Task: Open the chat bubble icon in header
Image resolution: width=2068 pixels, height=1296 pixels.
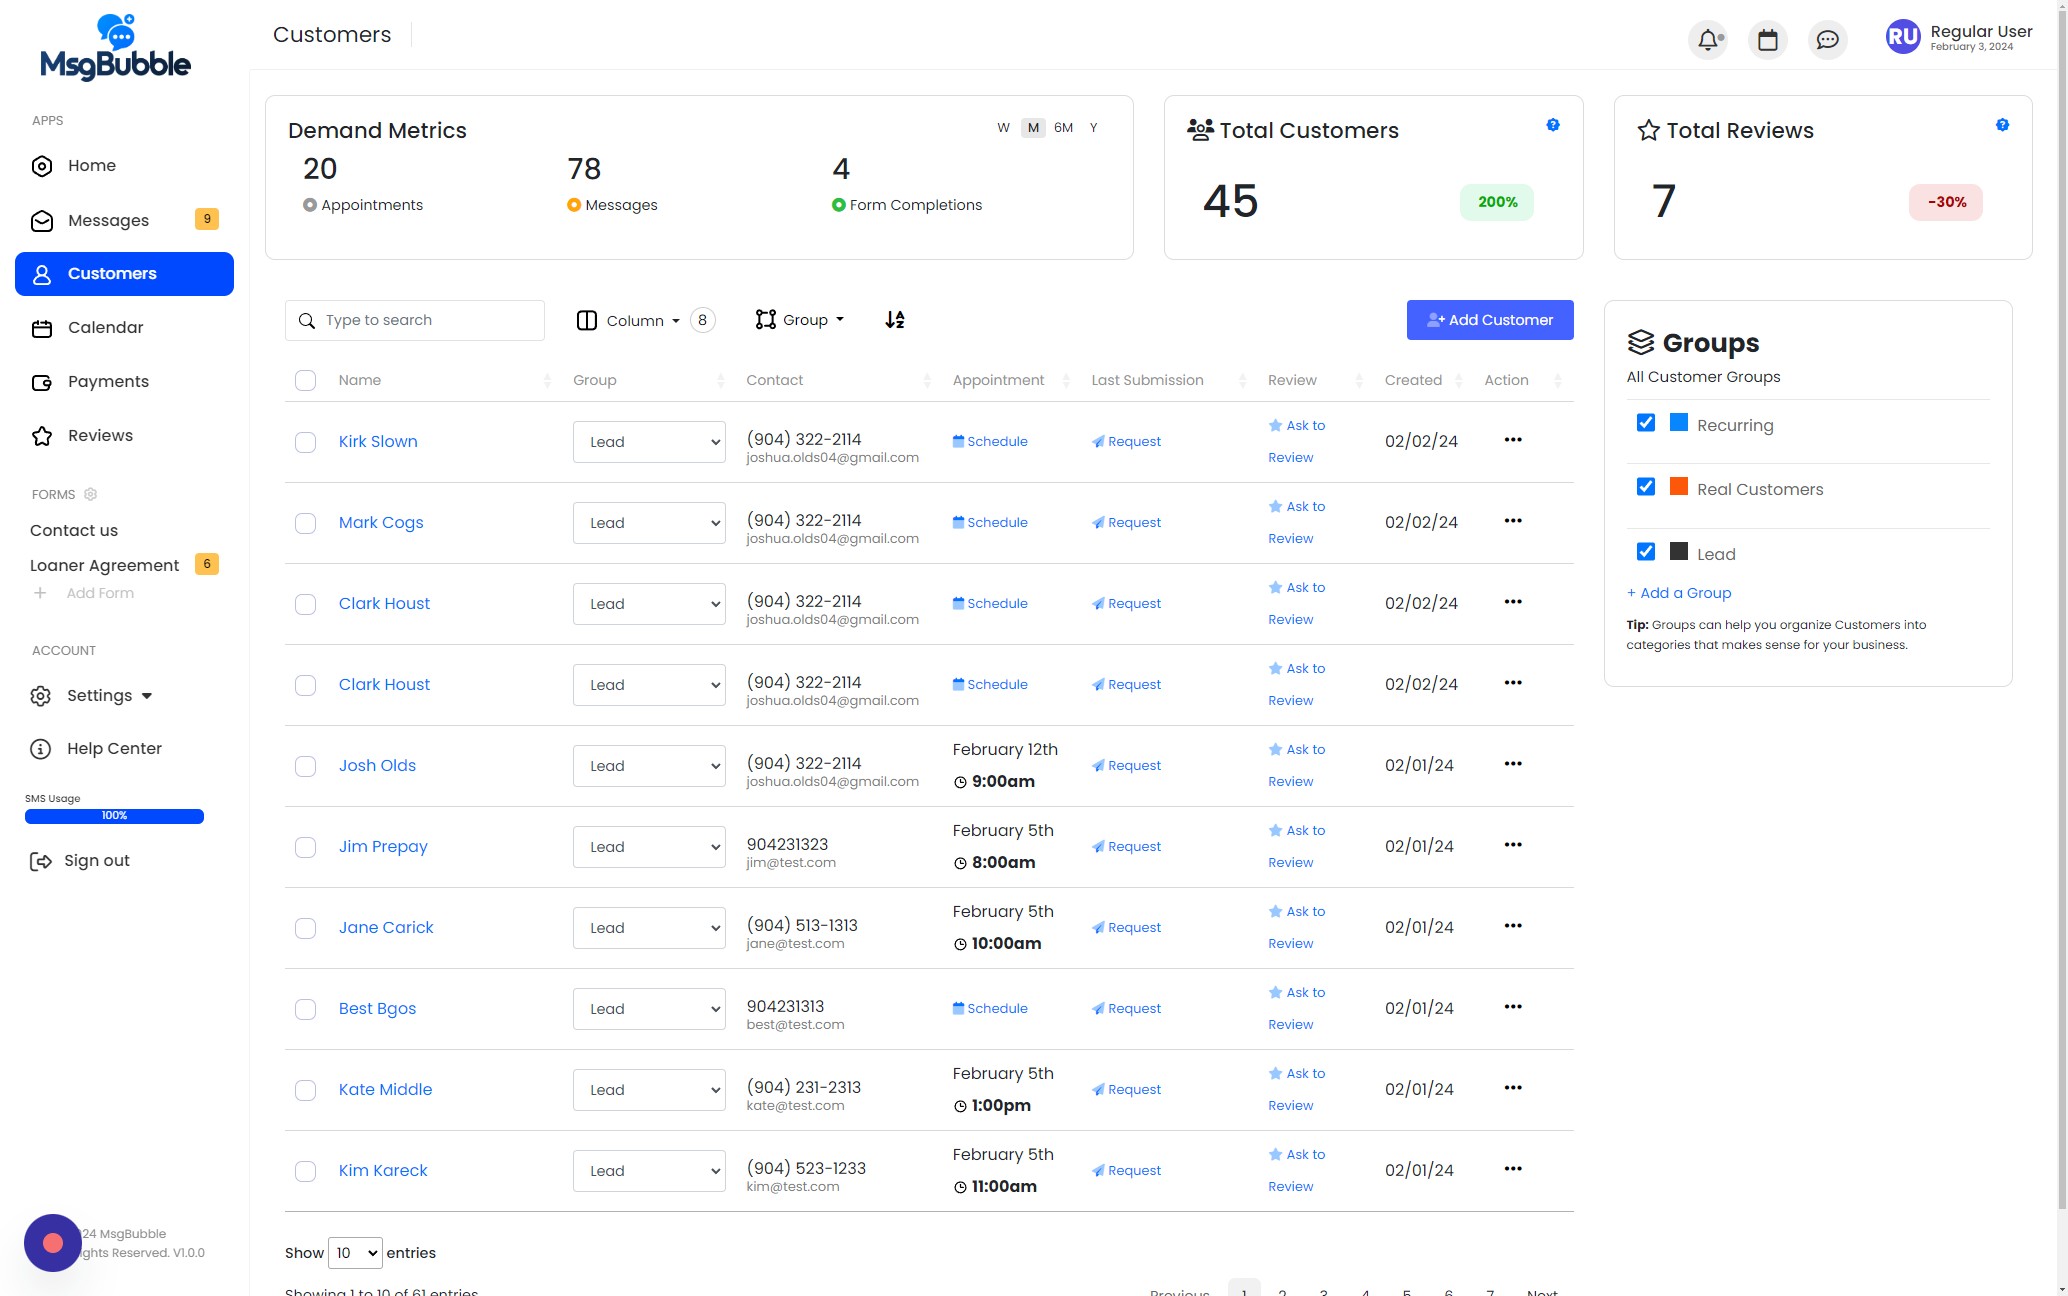Action: pyautogui.click(x=1827, y=40)
